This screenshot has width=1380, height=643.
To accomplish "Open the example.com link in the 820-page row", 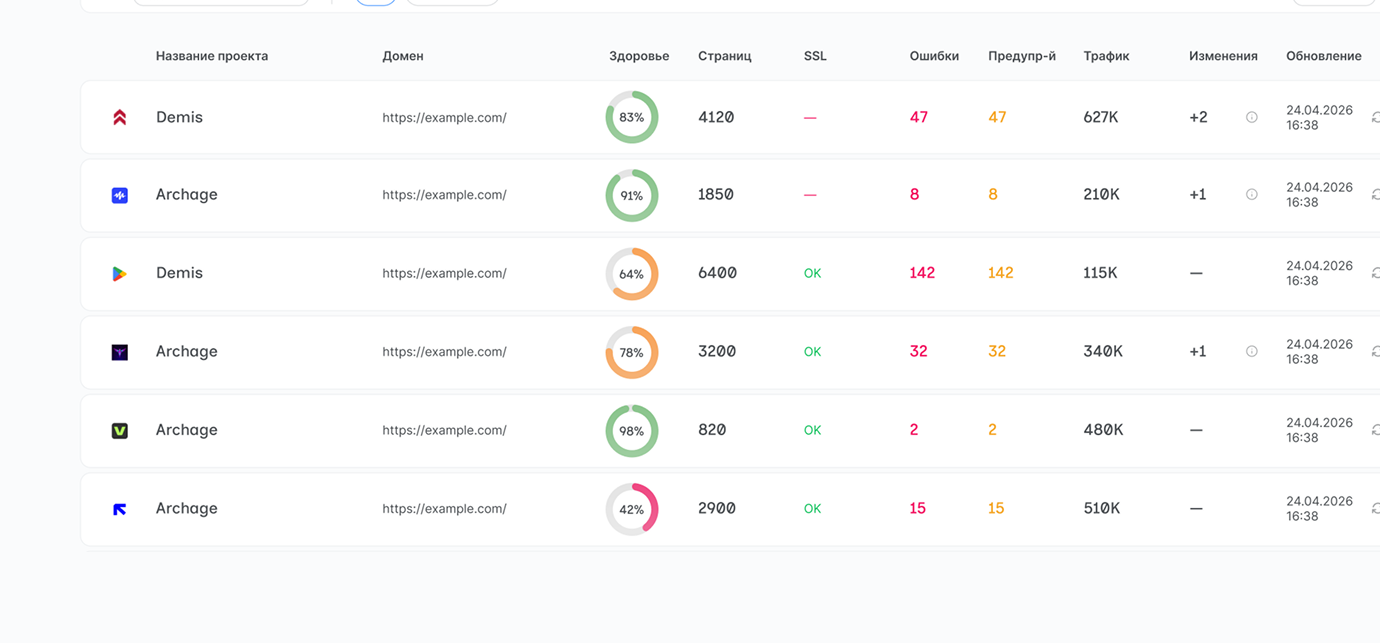I will point(444,431).
